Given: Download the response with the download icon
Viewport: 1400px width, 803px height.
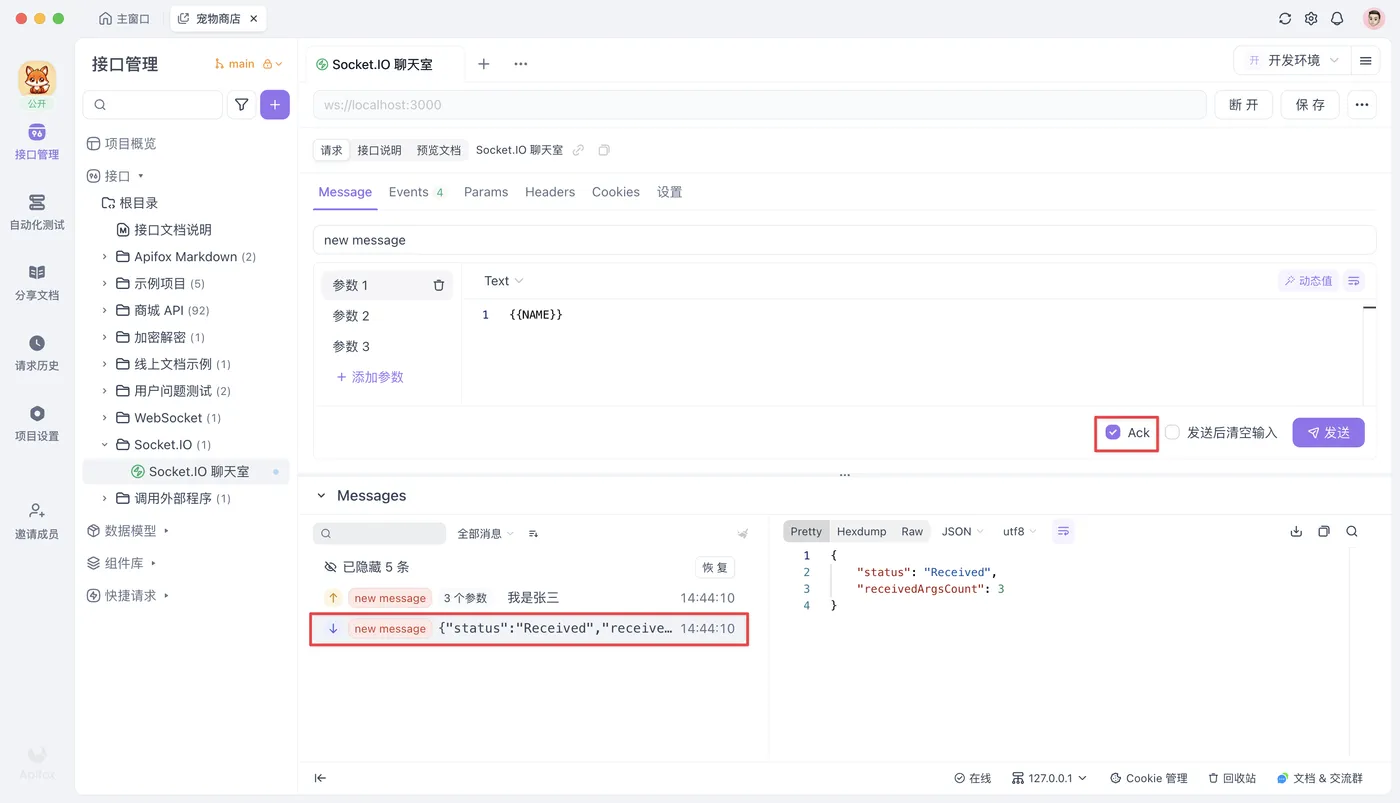Looking at the screenshot, I should (x=1296, y=531).
